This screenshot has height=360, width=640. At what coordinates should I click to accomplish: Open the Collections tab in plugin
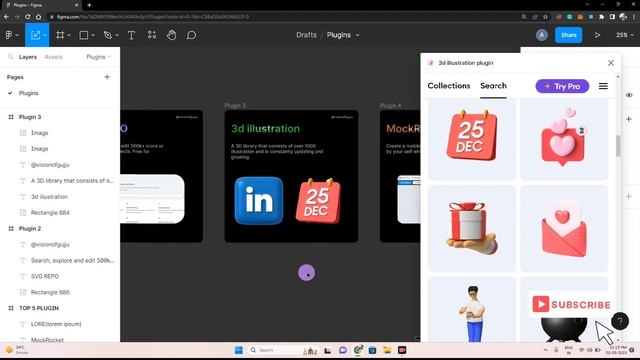(449, 86)
